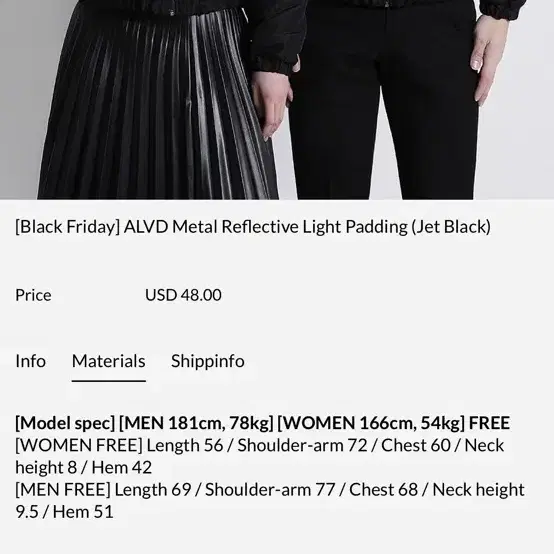Click the [Black Friday] tag in title
The height and width of the screenshot is (554, 554).
pyautogui.click(x=67, y=227)
